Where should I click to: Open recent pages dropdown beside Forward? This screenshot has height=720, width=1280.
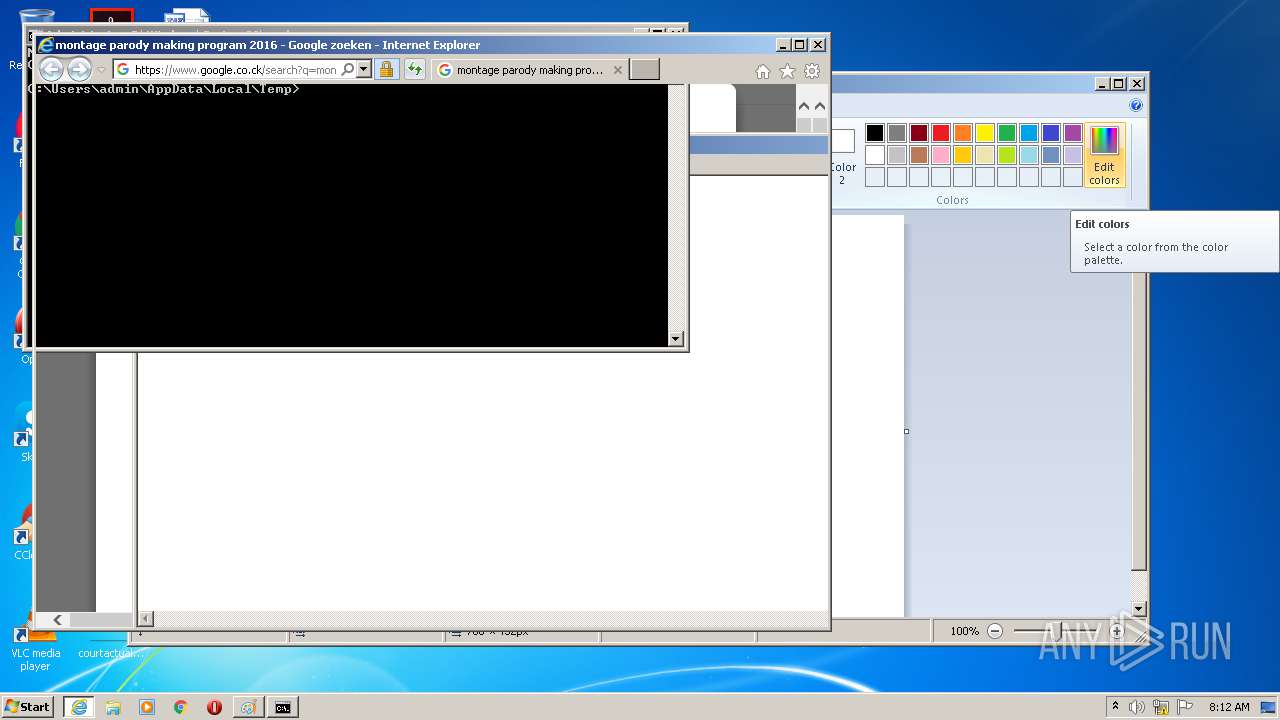101,70
